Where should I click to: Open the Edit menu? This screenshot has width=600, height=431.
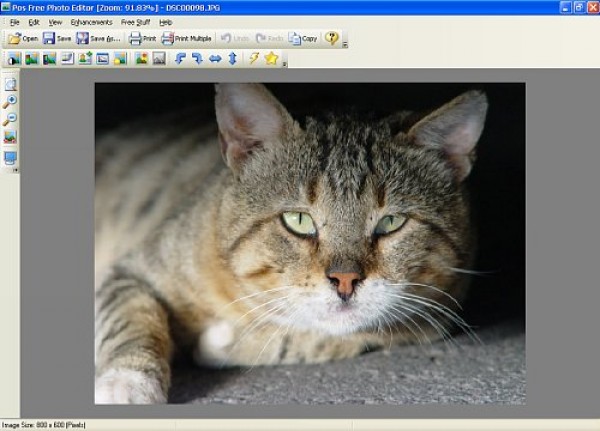pos(34,23)
